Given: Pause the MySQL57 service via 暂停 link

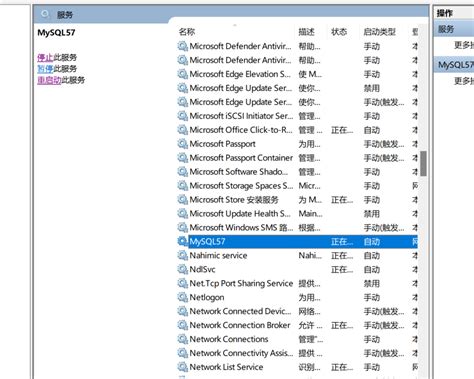Looking at the screenshot, I should pyautogui.click(x=45, y=69).
